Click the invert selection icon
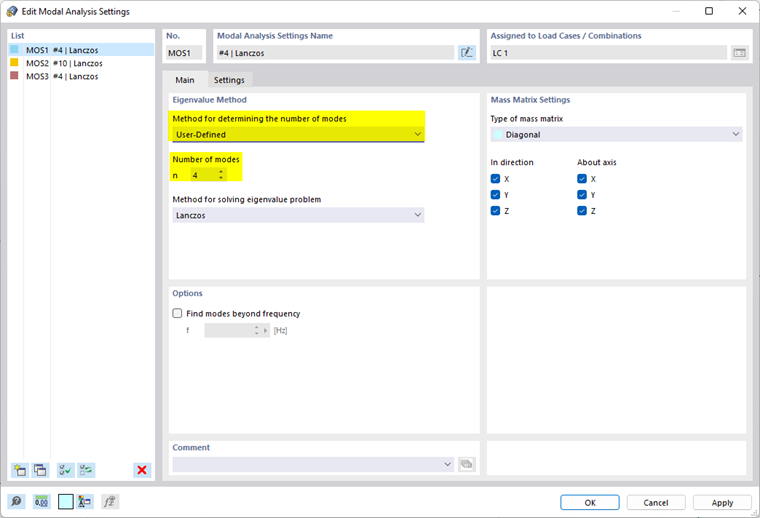760x518 pixels. click(x=86, y=470)
